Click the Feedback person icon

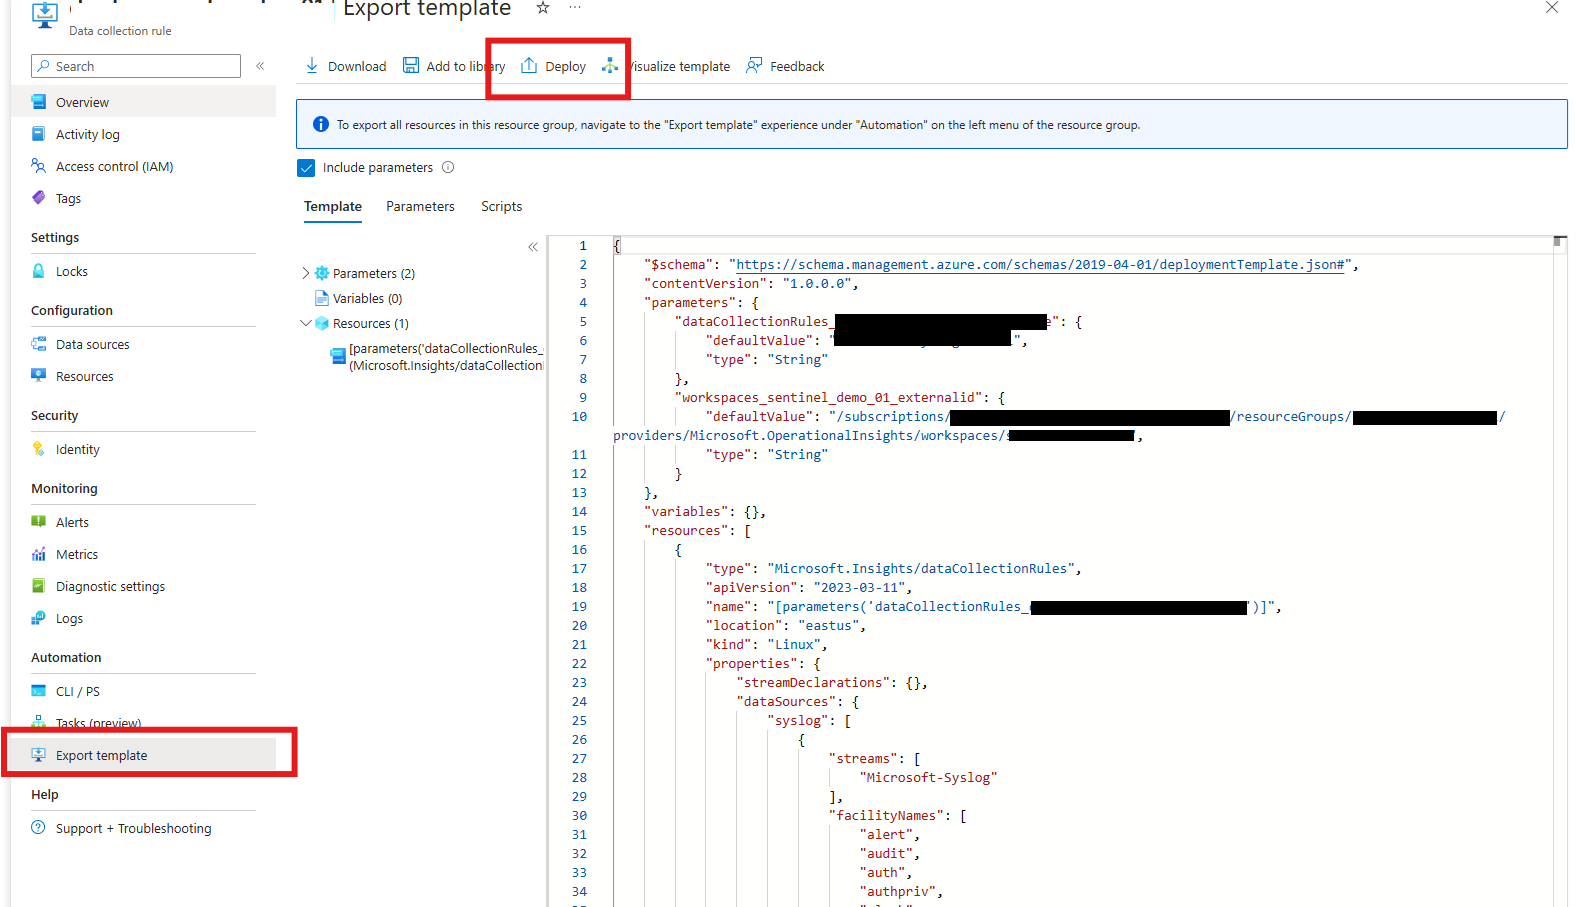click(754, 66)
